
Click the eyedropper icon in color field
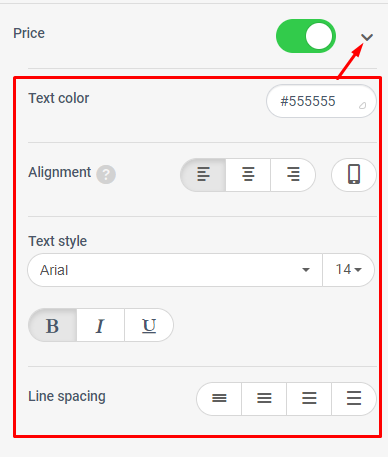pyautogui.click(x=362, y=106)
